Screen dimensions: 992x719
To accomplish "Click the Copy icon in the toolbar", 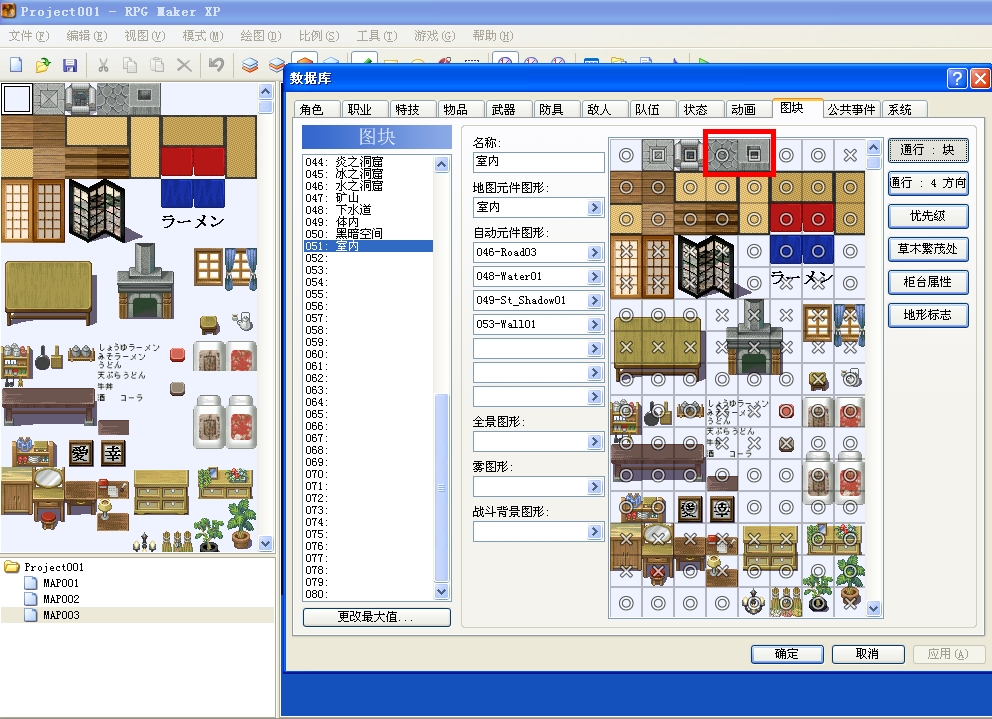I will (130, 65).
